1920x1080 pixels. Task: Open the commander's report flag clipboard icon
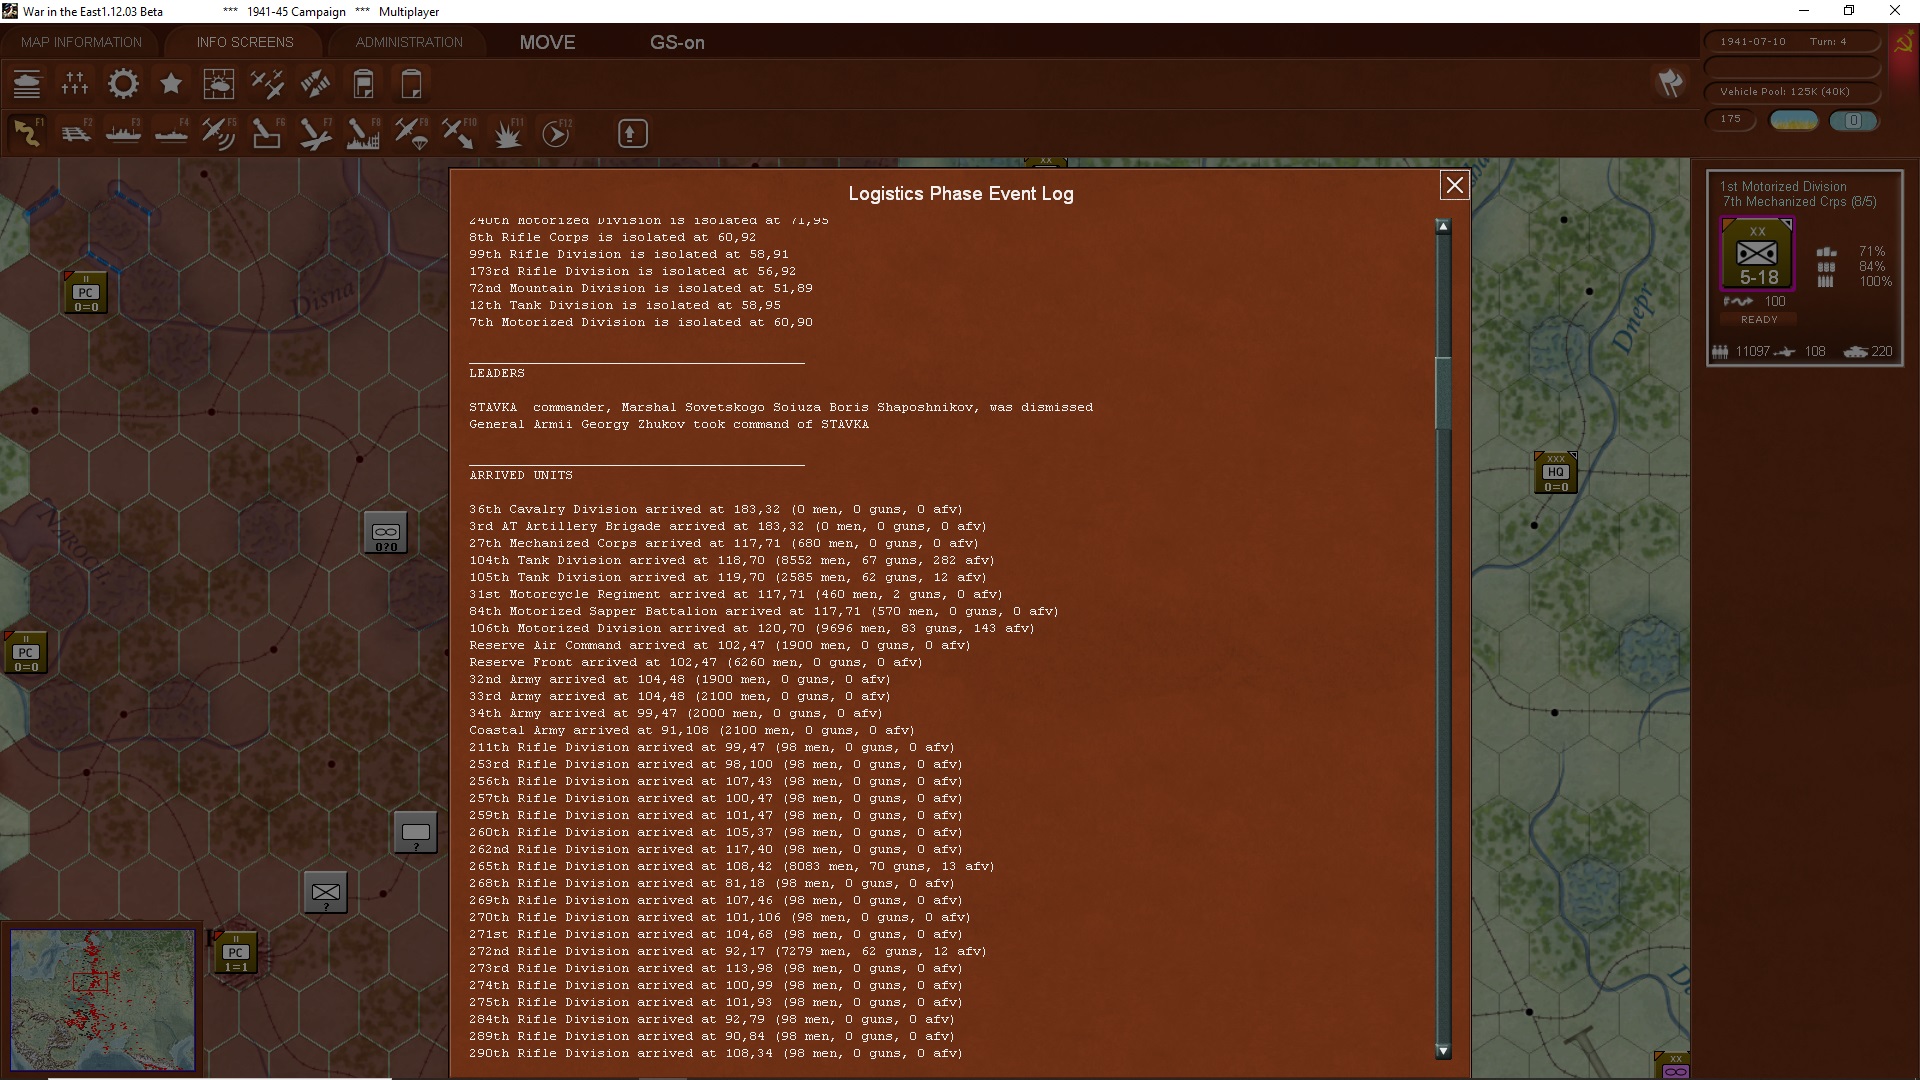pyautogui.click(x=363, y=84)
